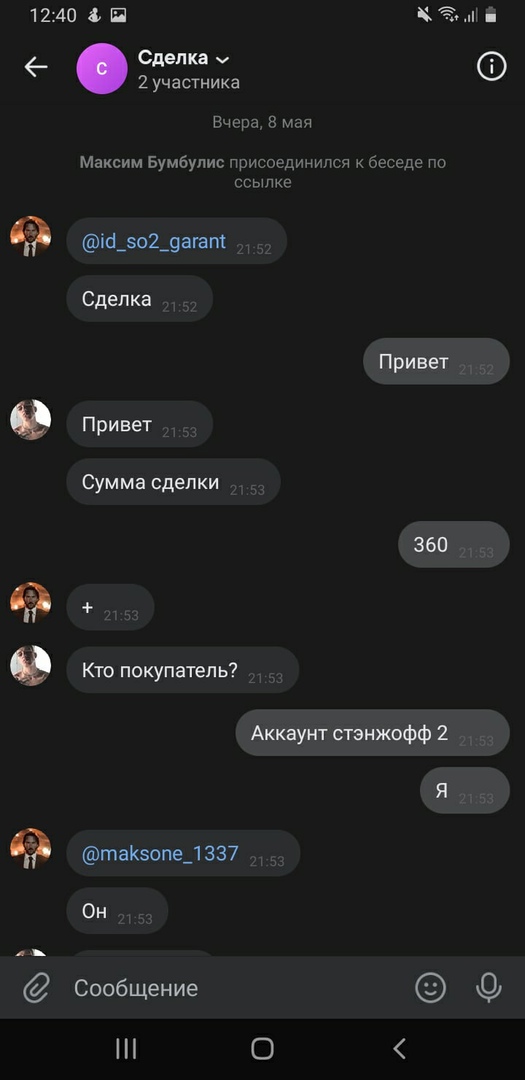Select the 360 message bubble
This screenshot has width=525, height=1080.
454,545
